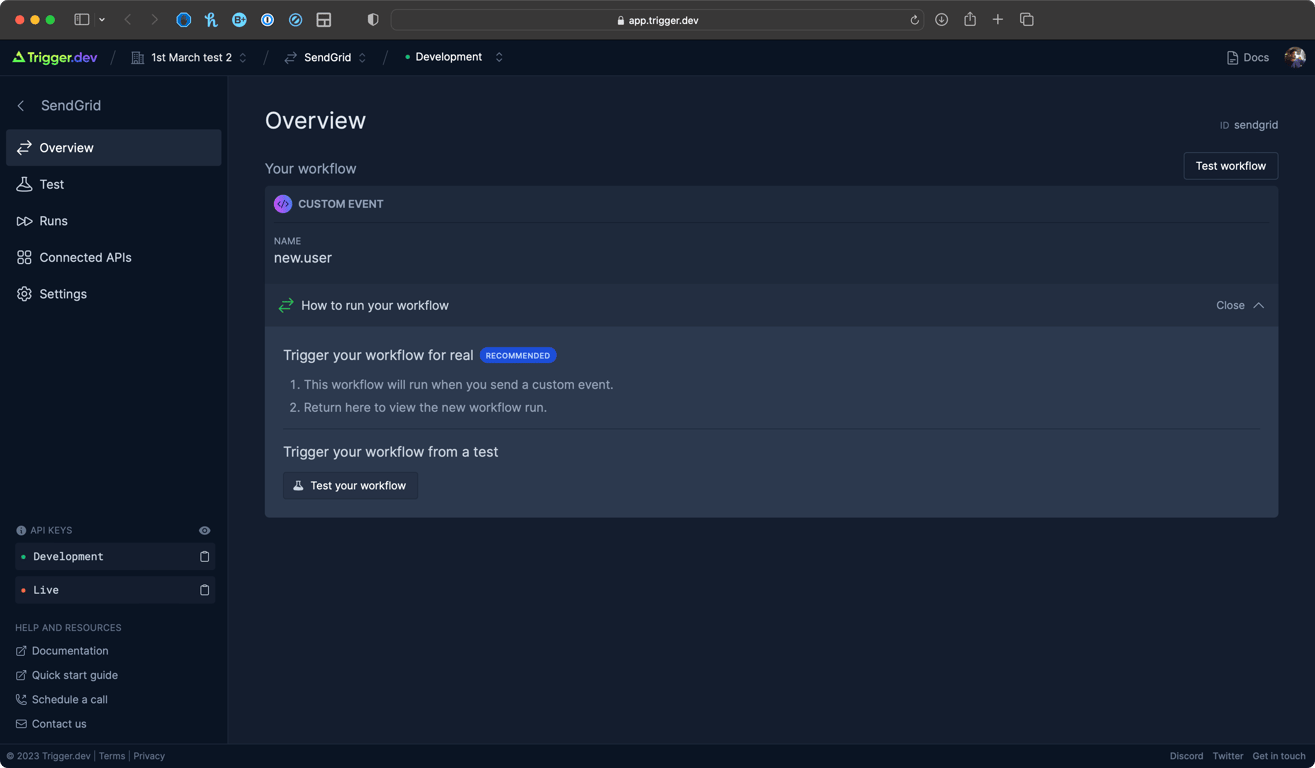Open the Test sidebar item

click(x=113, y=184)
